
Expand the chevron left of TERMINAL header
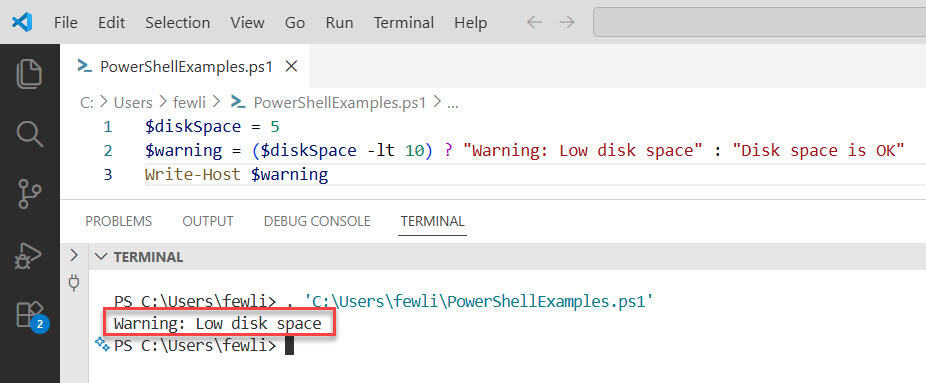(x=74, y=256)
